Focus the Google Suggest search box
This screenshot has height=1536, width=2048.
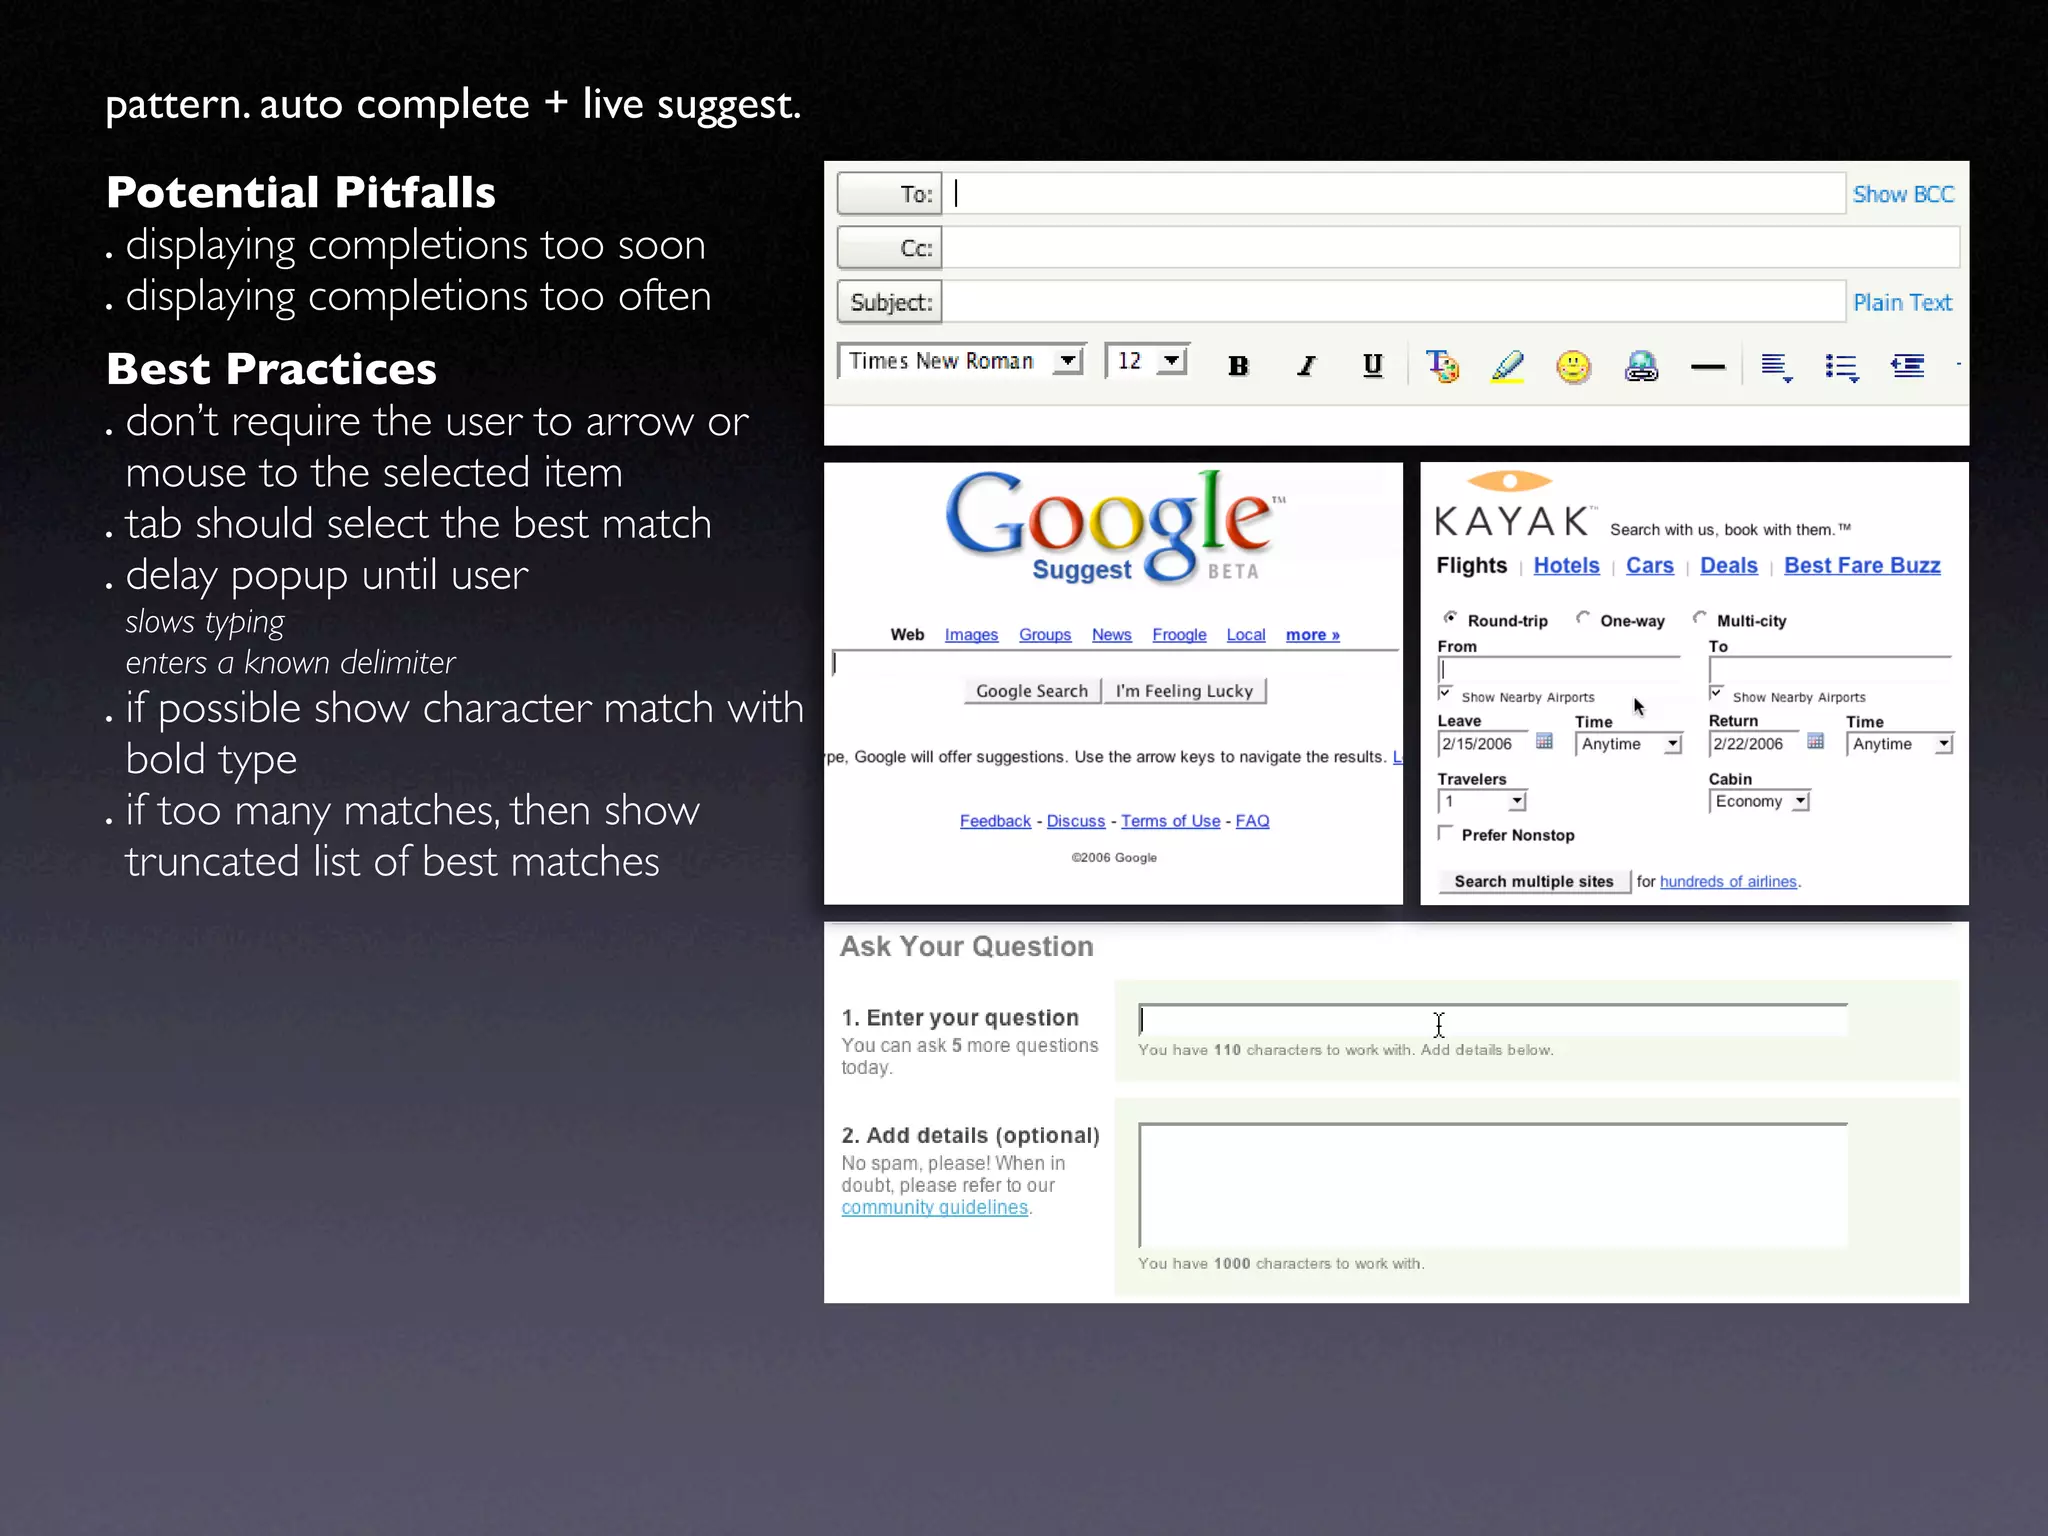[x=1115, y=663]
